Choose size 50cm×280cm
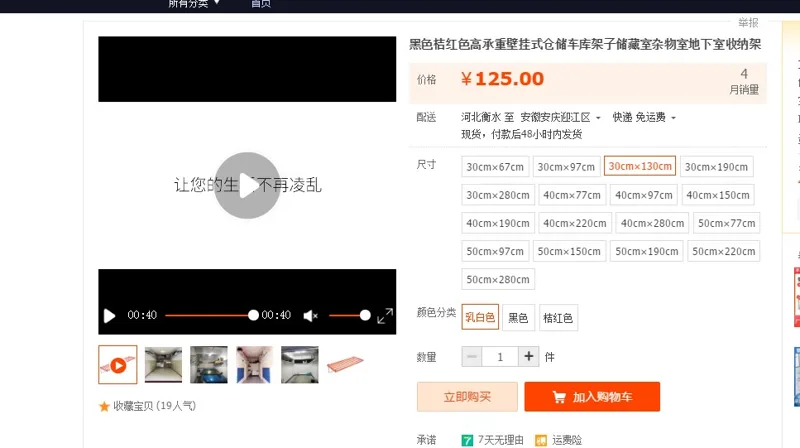This screenshot has height=448, width=800. [x=498, y=279]
